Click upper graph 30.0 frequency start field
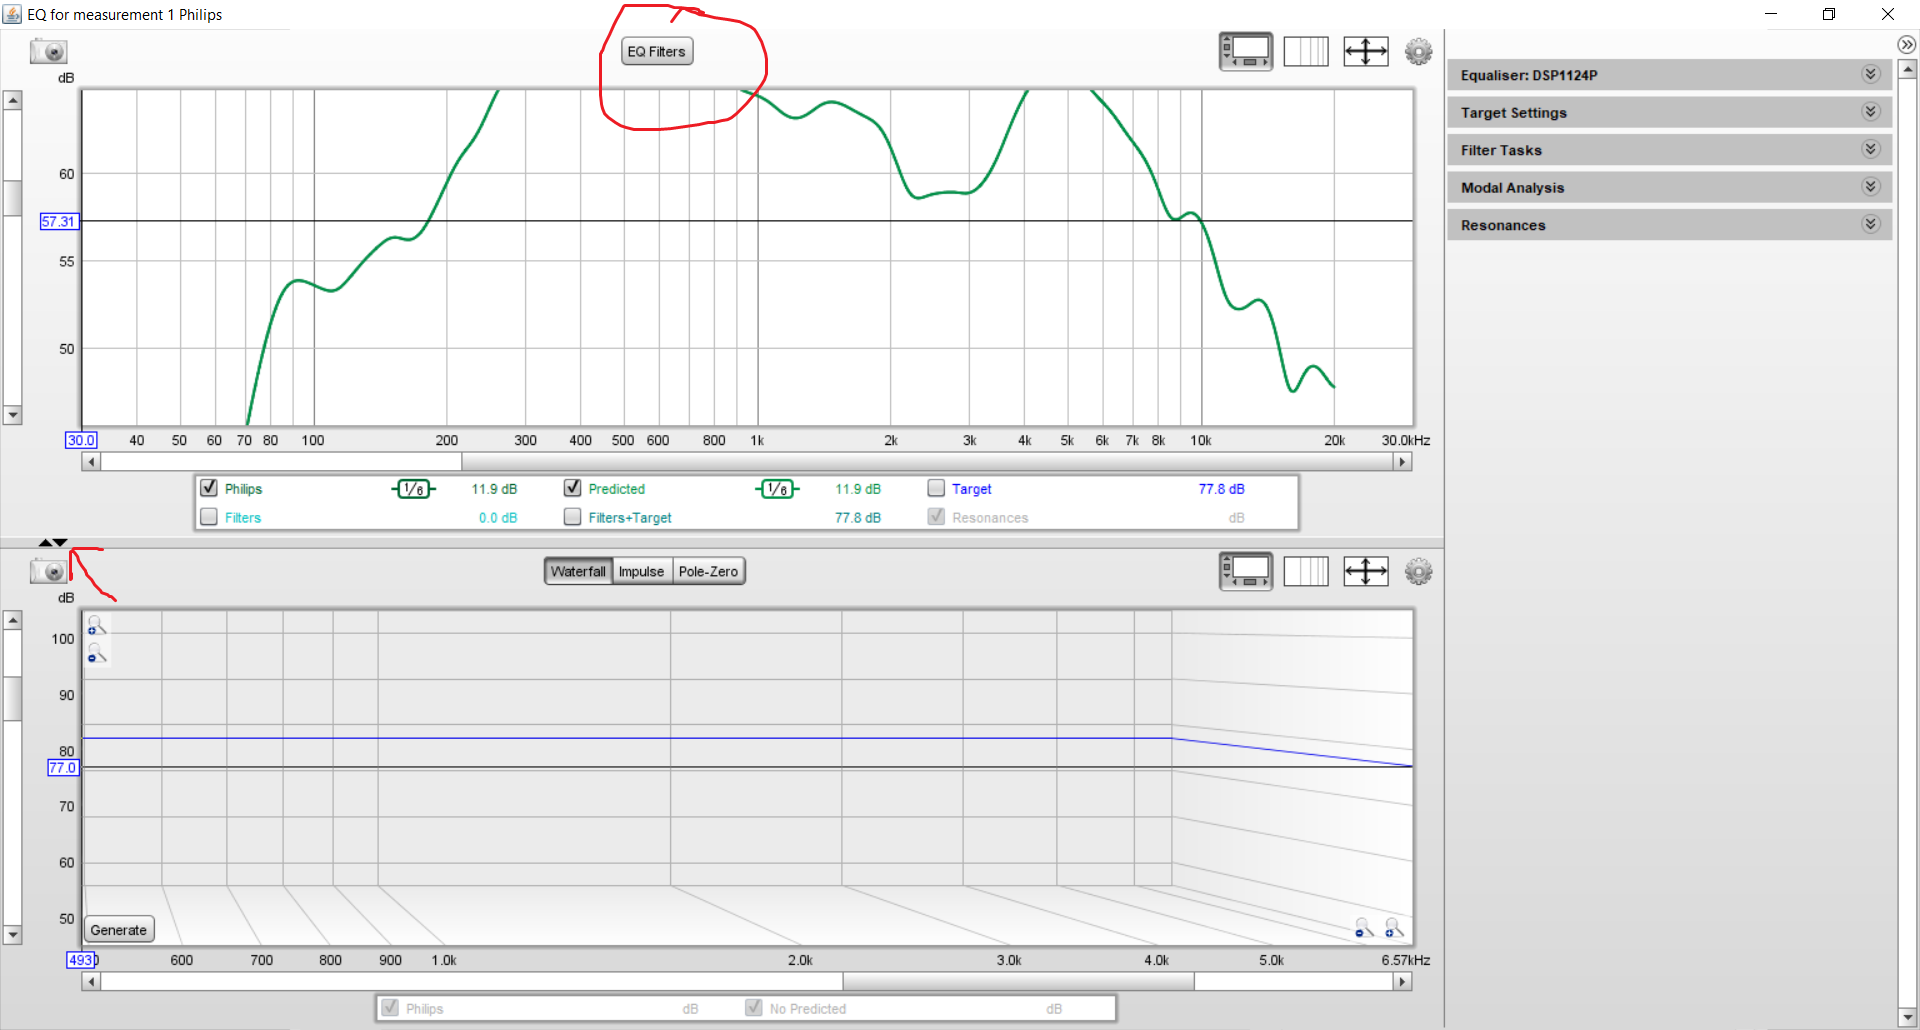The height and width of the screenshot is (1030, 1920). pos(81,440)
